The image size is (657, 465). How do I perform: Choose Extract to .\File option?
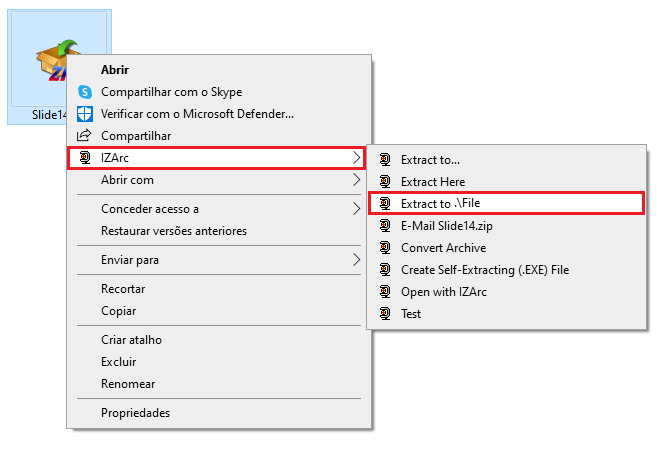(x=507, y=204)
